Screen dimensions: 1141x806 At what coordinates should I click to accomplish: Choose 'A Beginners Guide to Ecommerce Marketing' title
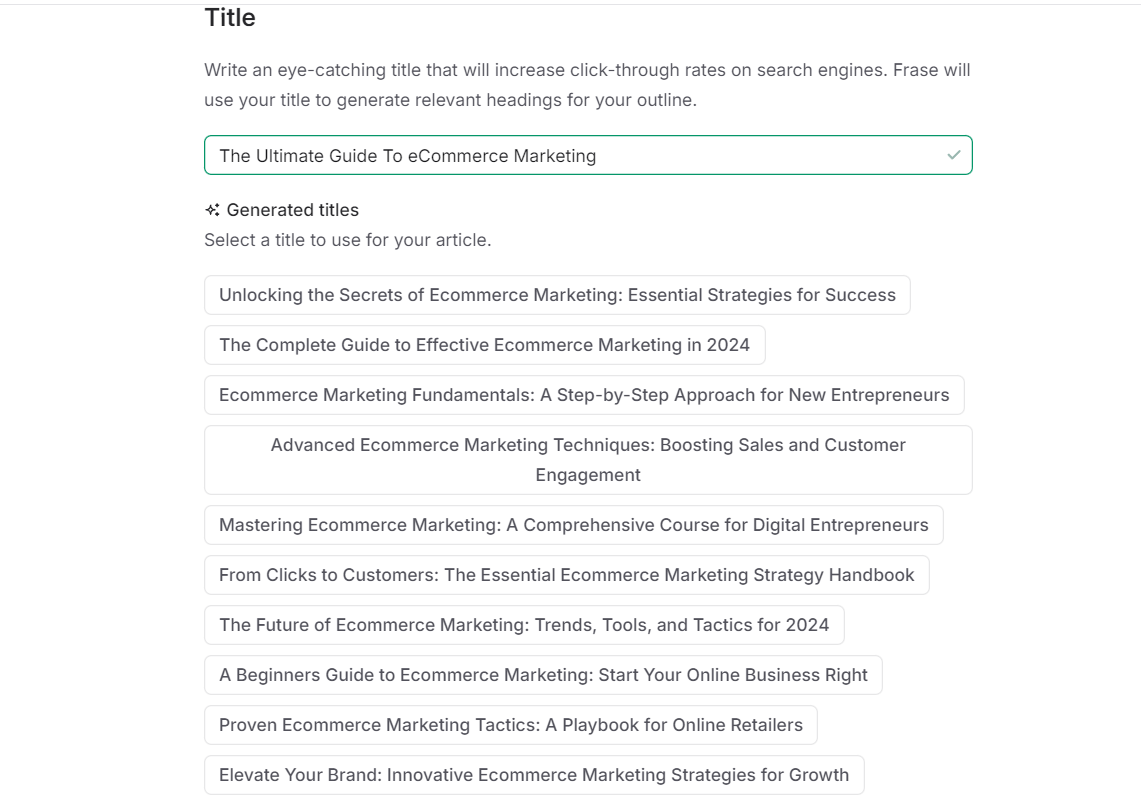click(544, 675)
